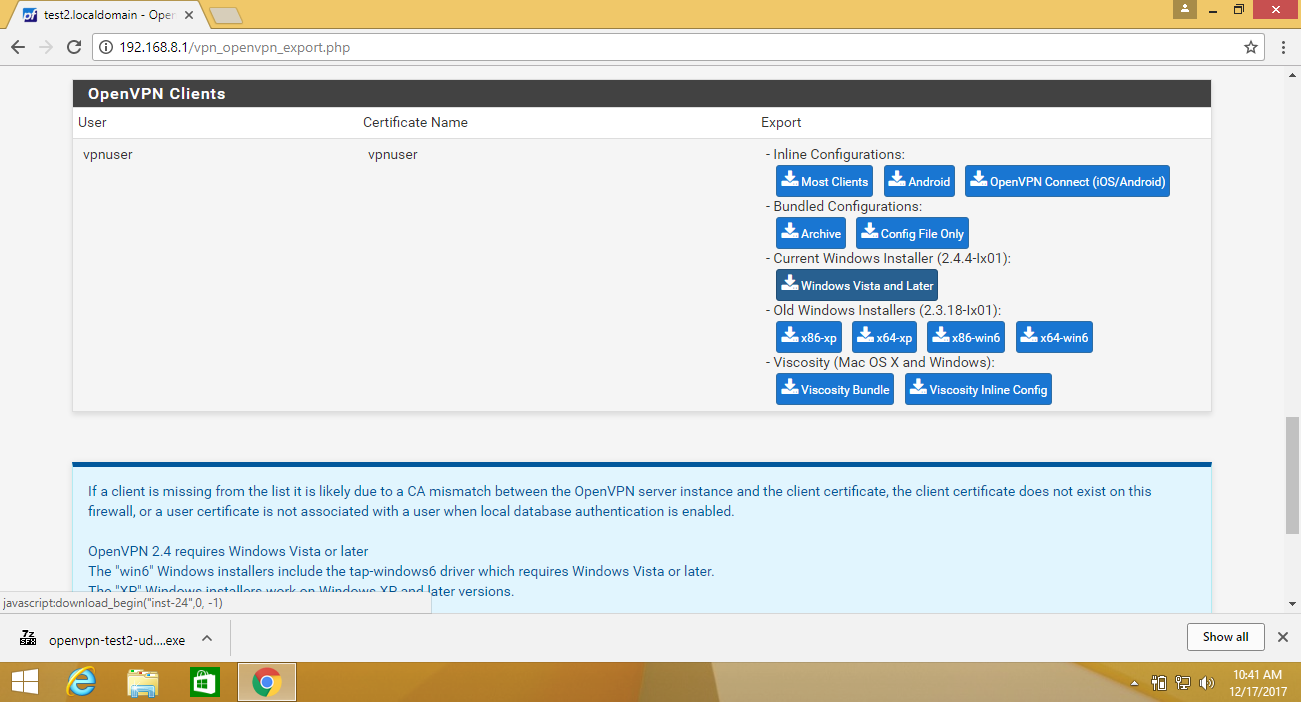Download Config File Only bundle
This screenshot has width=1301, height=702.
[912, 233]
